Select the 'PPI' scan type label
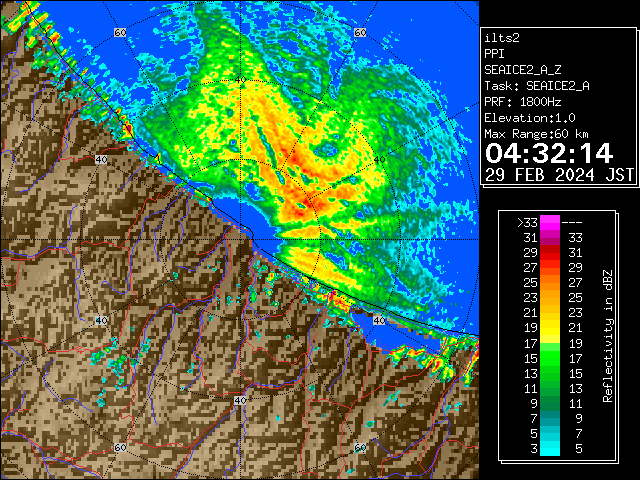This screenshot has width=640, height=480. pyautogui.click(x=494, y=54)
